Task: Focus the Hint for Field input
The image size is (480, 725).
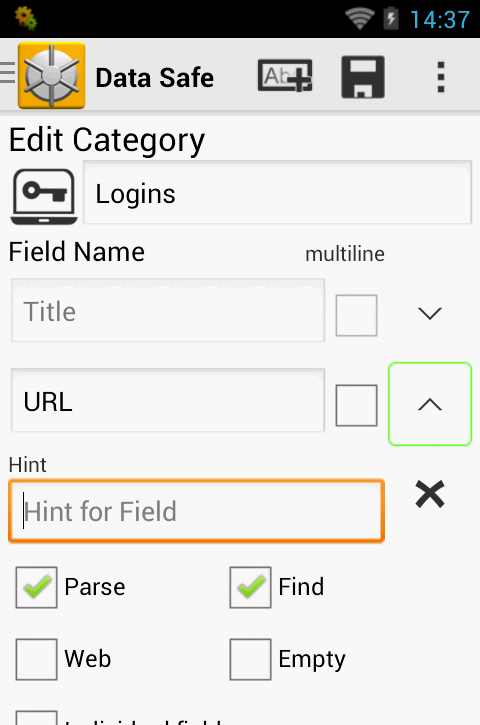Action: tap(197, 511)
